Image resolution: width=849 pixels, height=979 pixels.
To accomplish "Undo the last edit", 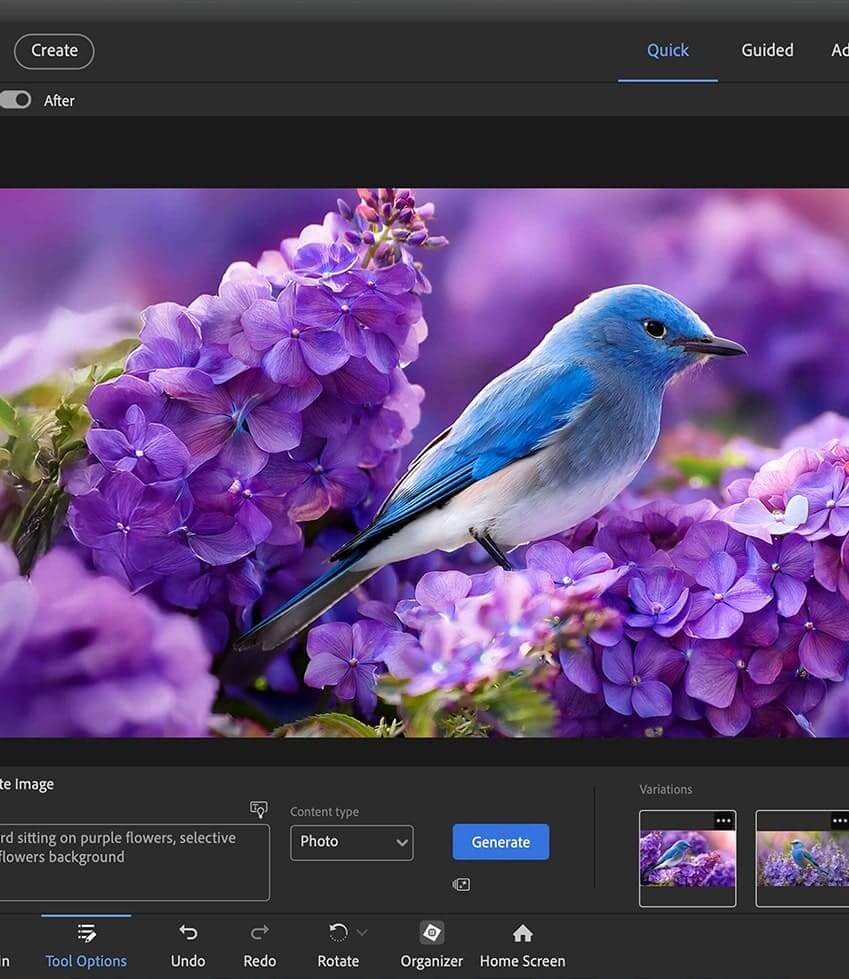I will tap(187, 934).
